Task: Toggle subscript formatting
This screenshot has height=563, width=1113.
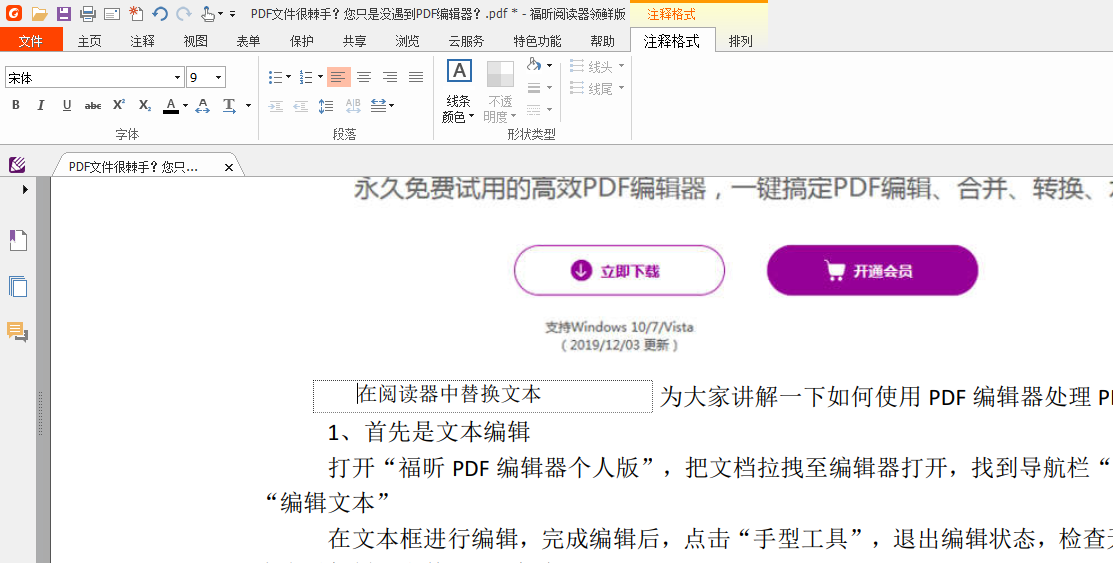Action: [145, 105]
